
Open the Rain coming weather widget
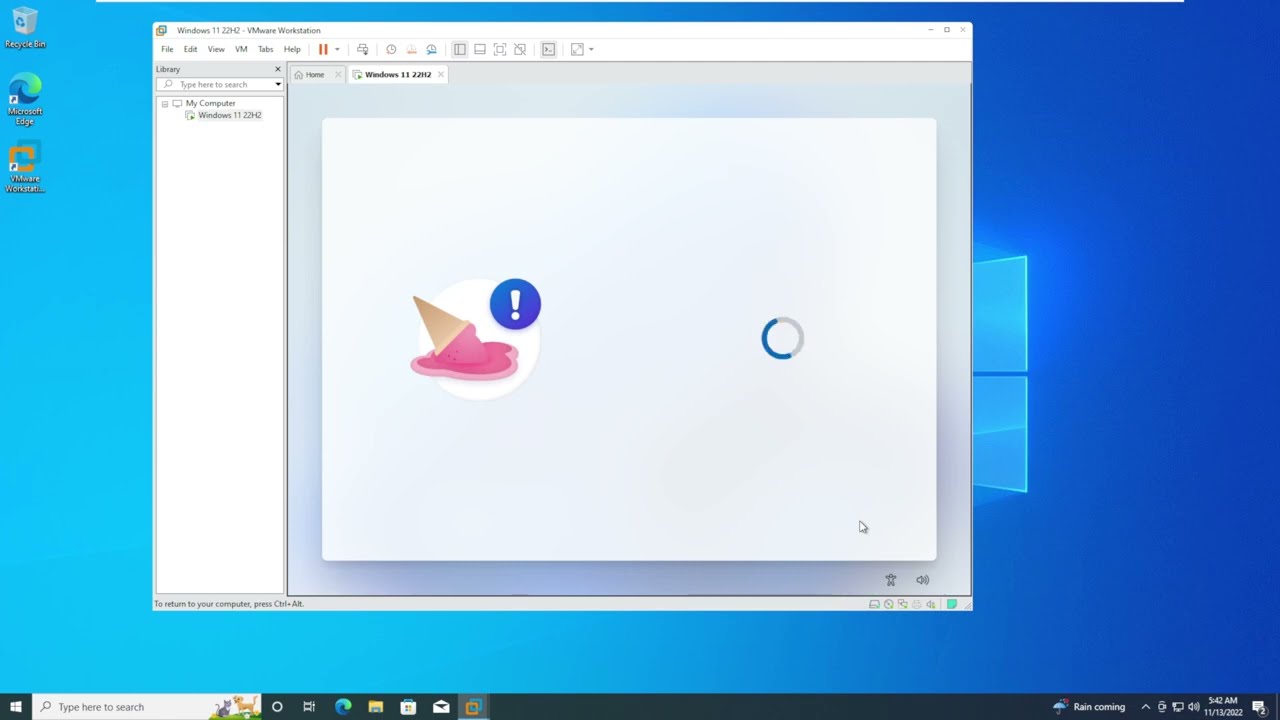[x=1089, y=707]
